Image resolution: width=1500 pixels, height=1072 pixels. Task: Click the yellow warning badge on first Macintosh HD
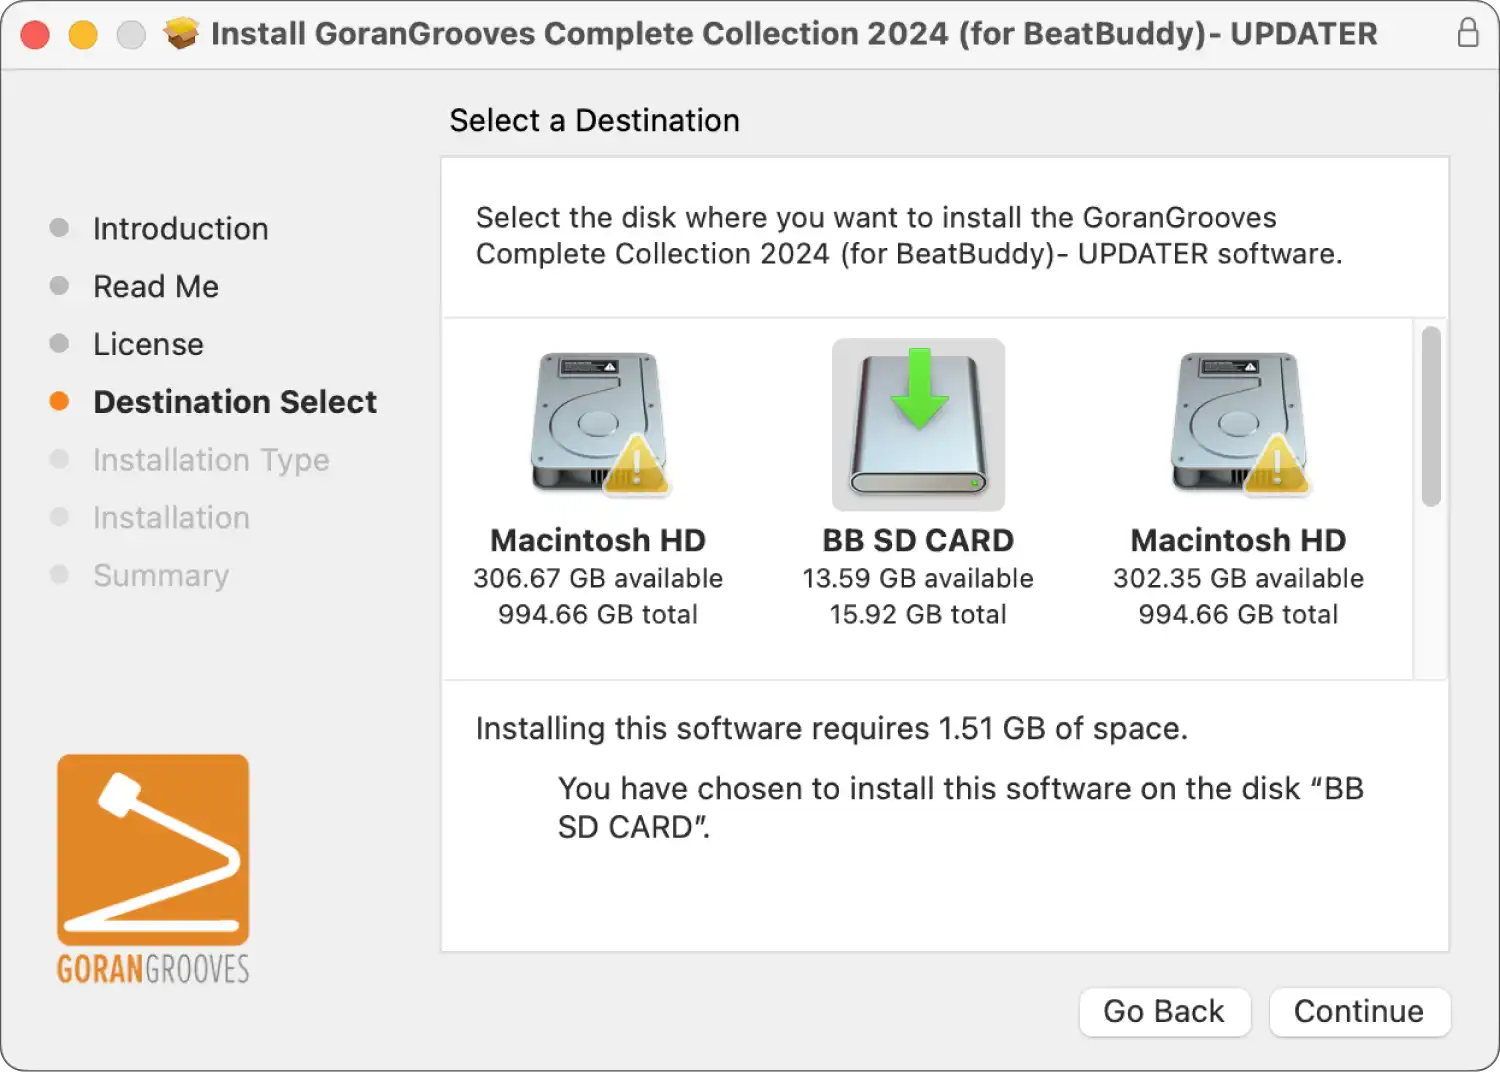[x=636, y=465]
